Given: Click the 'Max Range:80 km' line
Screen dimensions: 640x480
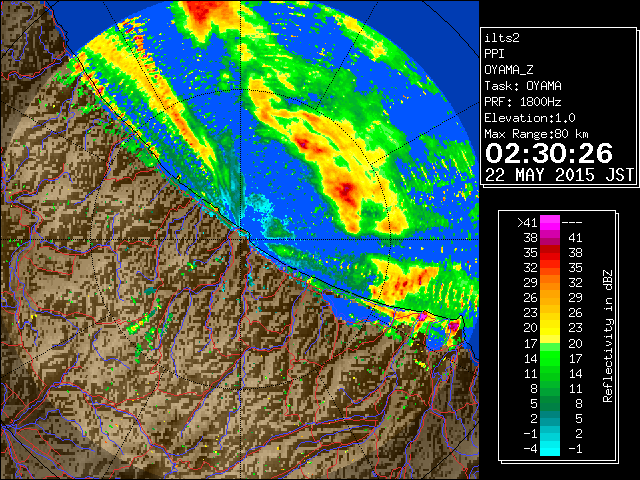Looking at the screenshot, I should pyautogui.click(x=537, y=134).
